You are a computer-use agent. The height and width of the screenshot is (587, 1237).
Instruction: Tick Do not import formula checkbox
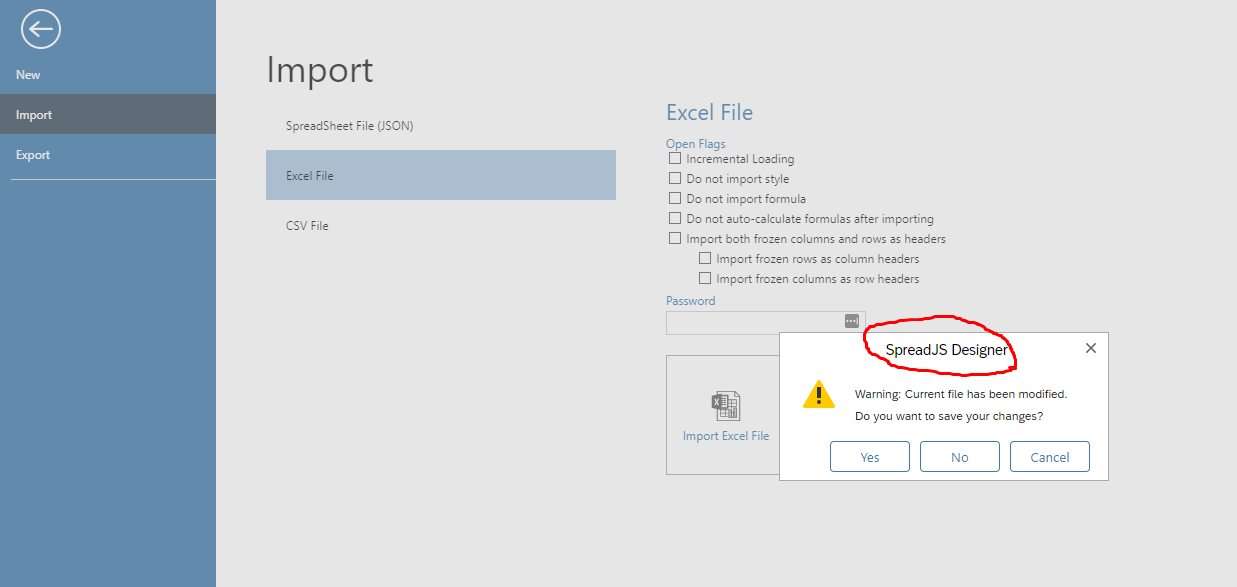click(675, 198)
